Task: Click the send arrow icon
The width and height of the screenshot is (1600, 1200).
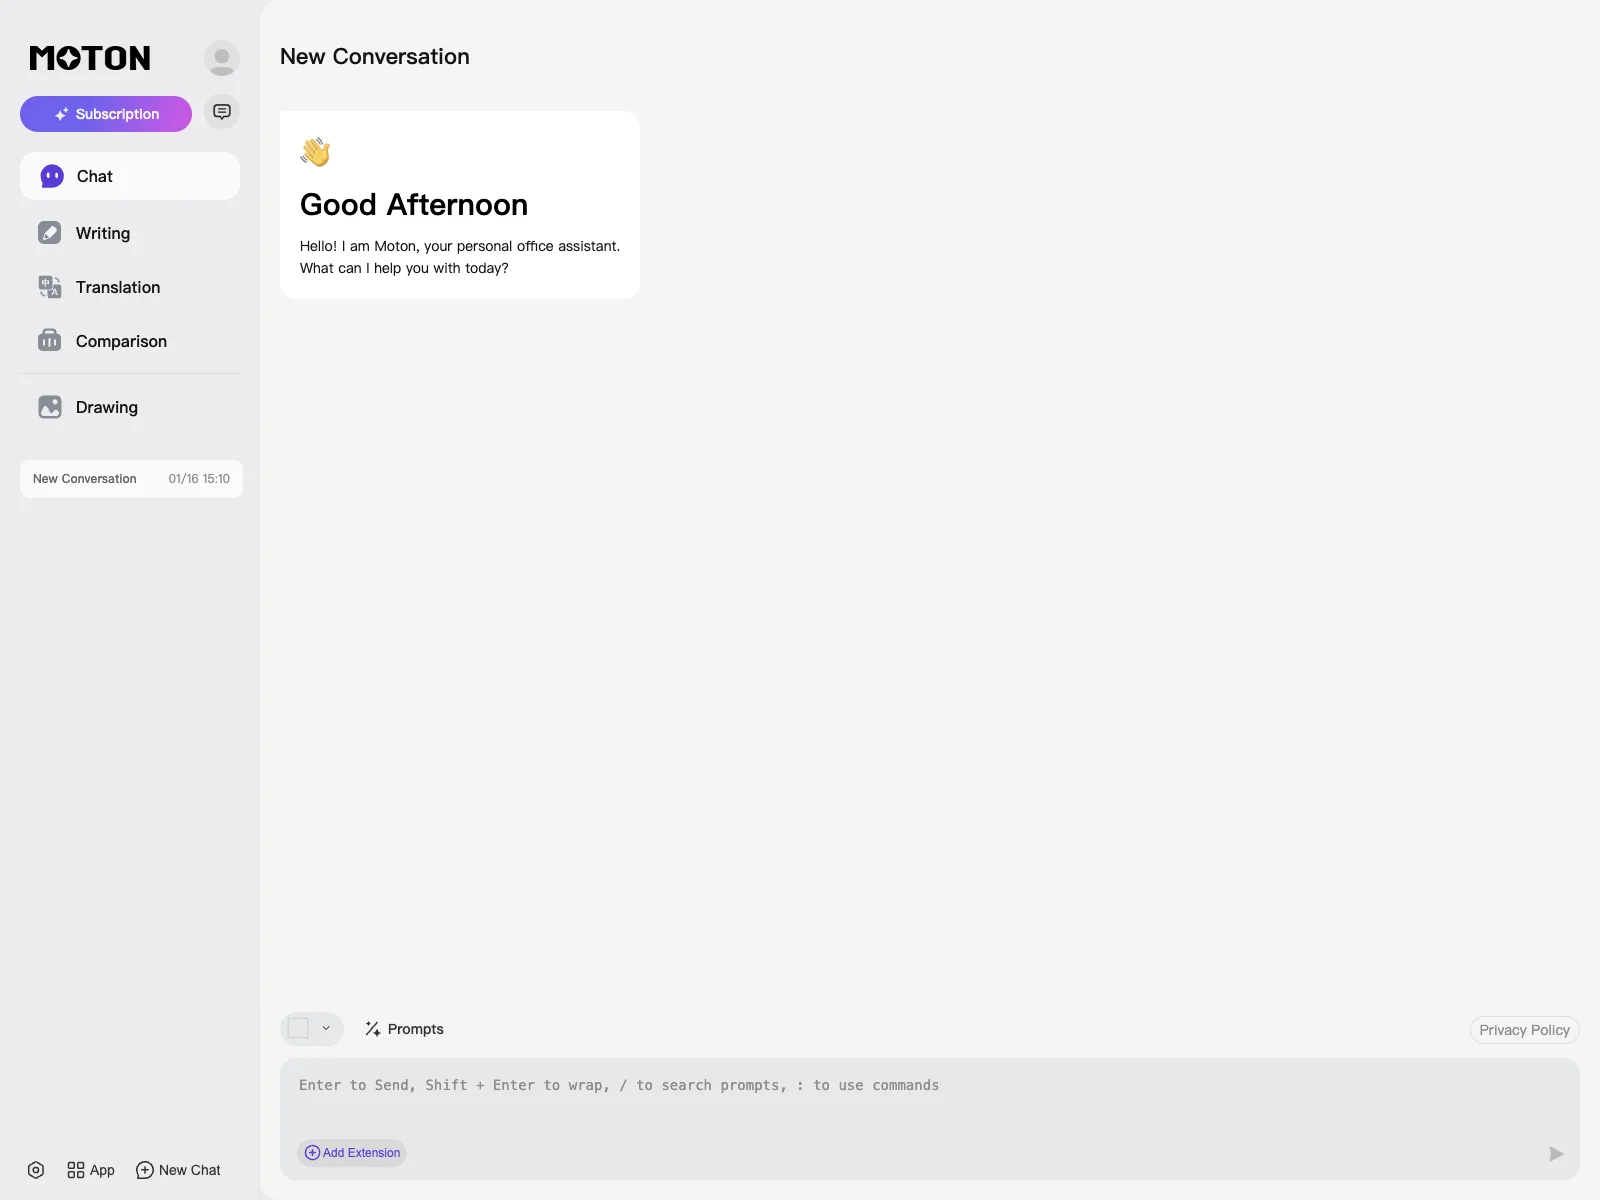Action: tap(1556, 1154)
